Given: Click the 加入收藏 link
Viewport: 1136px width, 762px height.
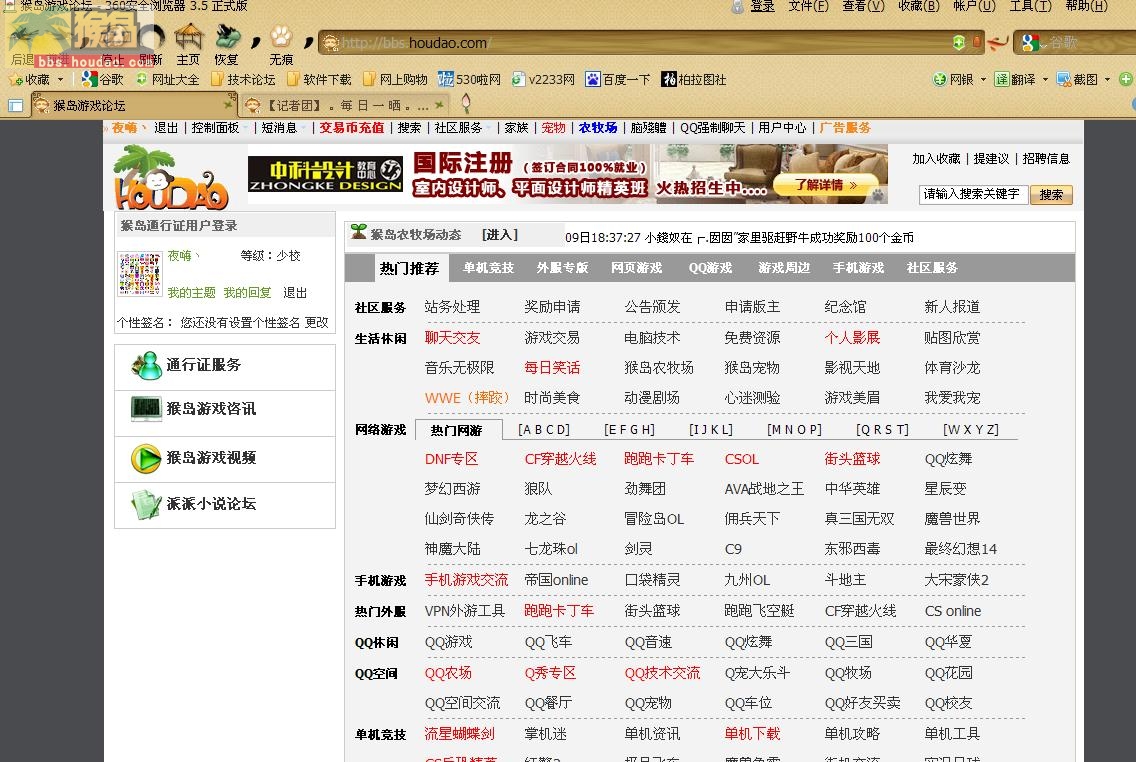Looking at the screenshot, I should (x=936, y=159).
